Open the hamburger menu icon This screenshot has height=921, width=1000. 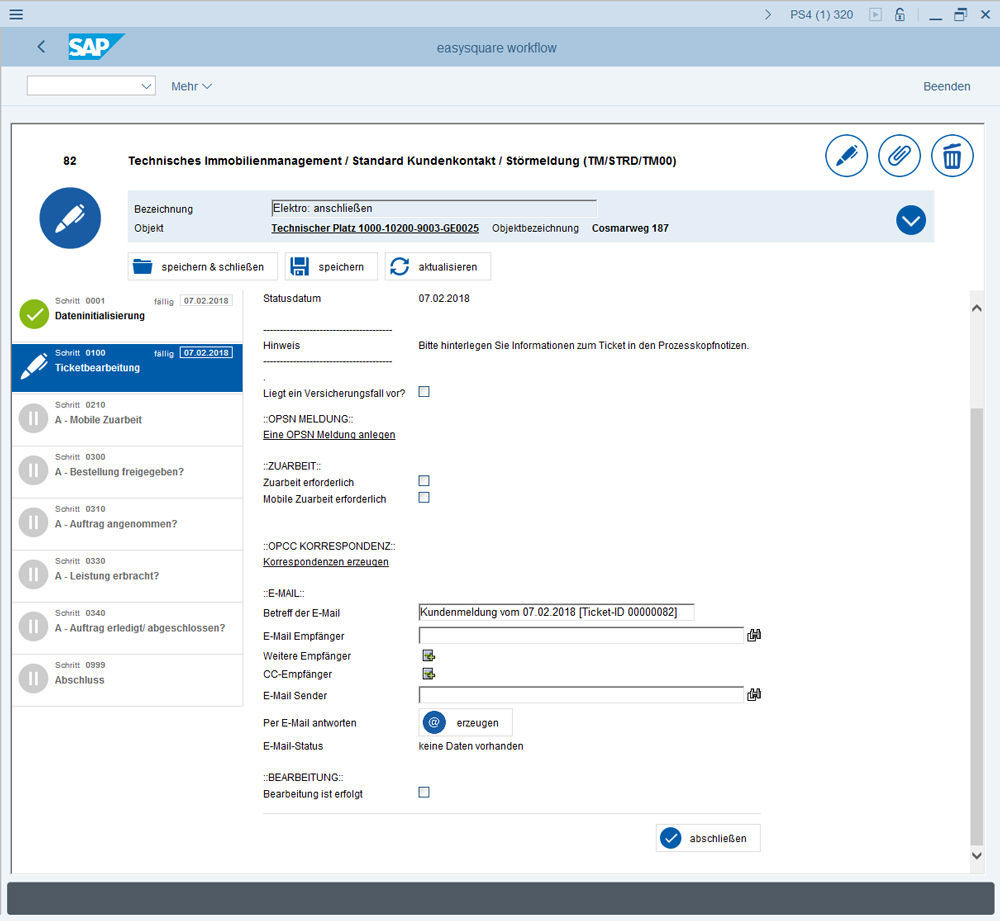click(16, 14)
